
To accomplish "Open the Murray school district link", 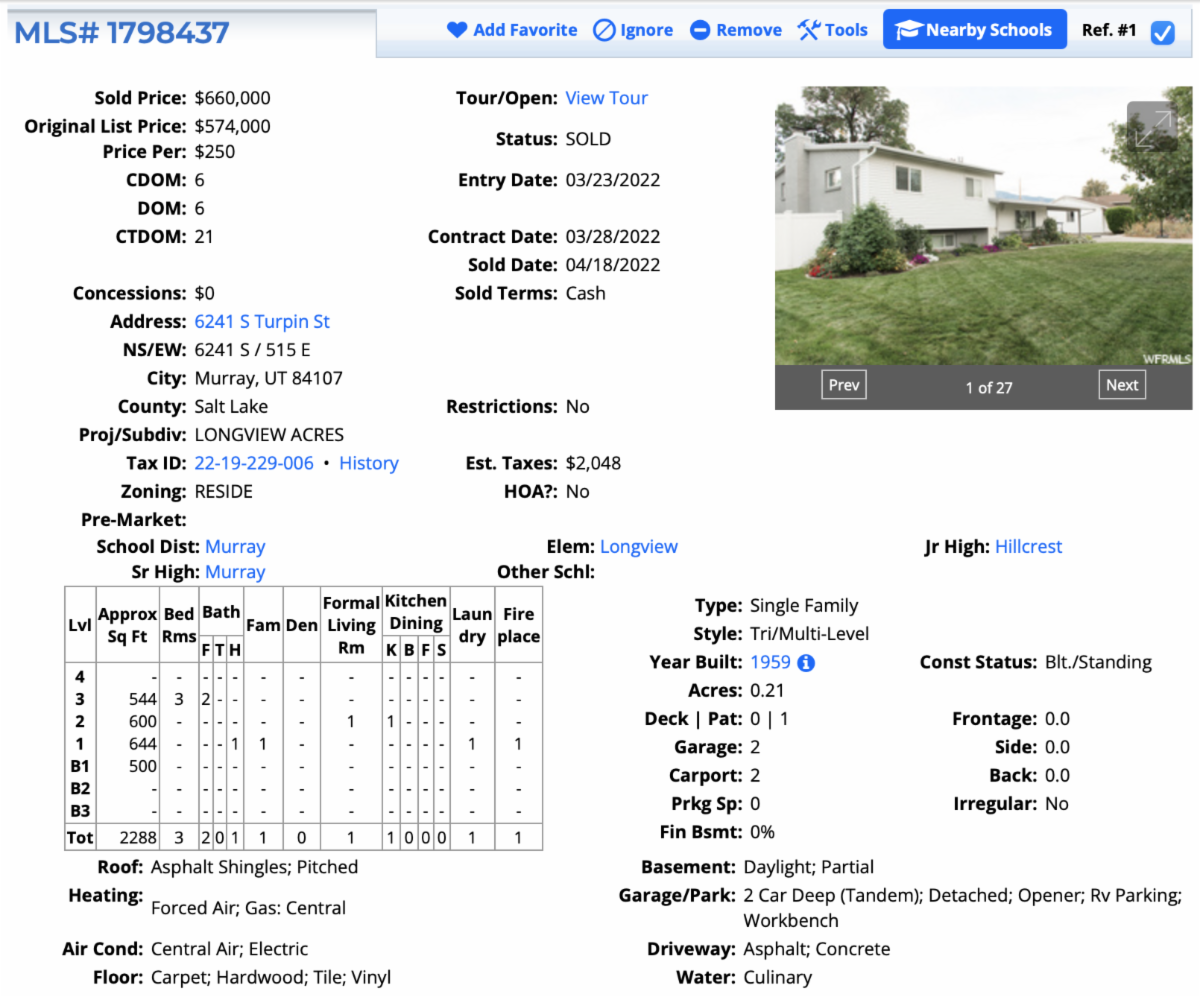I will tap(235, 546).
